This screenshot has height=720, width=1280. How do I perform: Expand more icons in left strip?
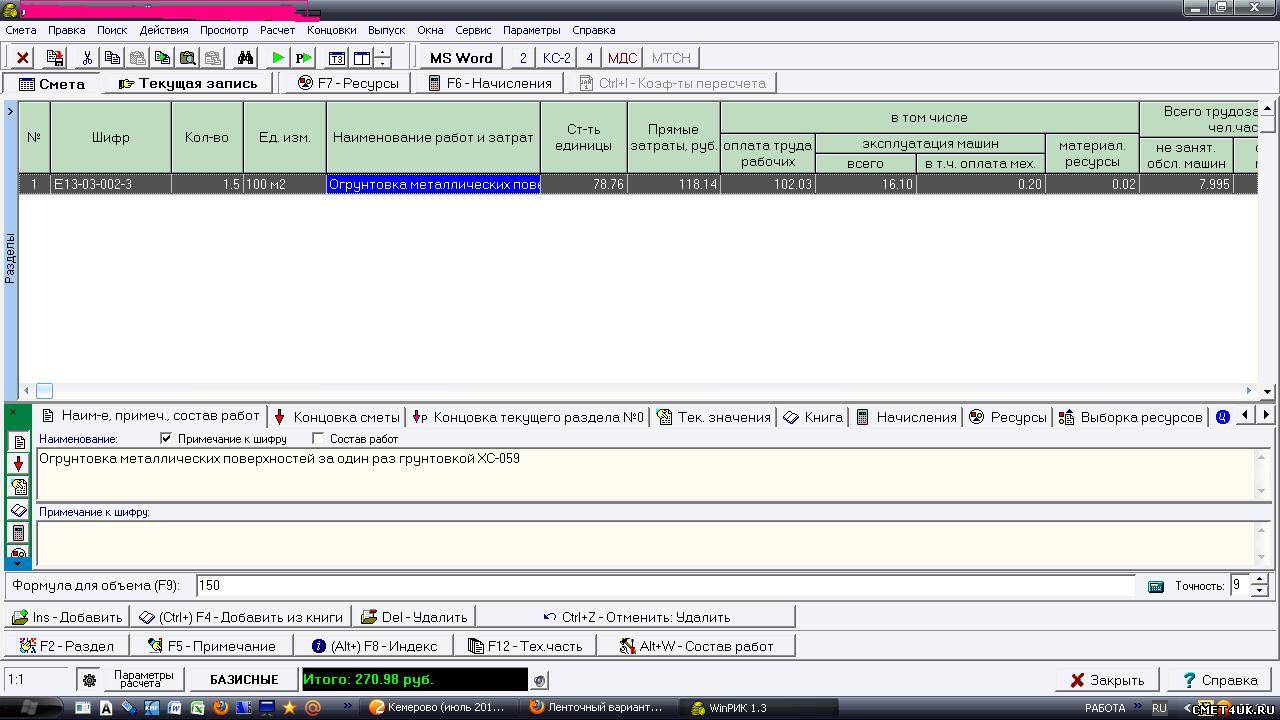click(17, 564)
